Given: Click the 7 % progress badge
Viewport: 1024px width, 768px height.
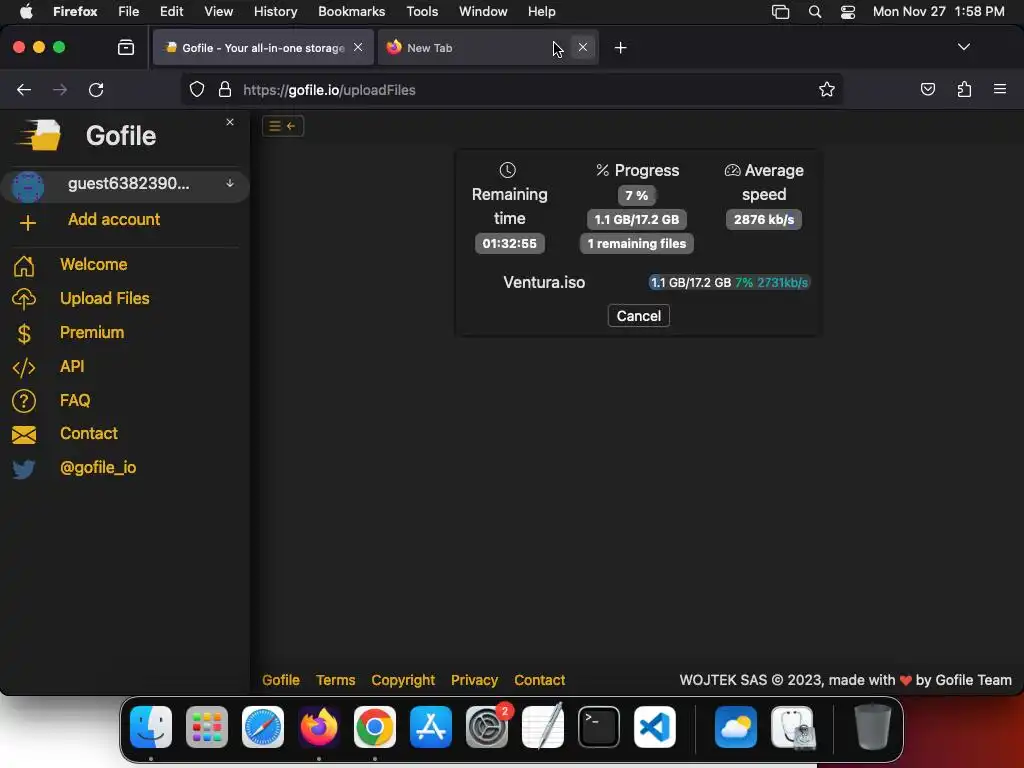Looking at the screenshot, I should pos(637,195).
